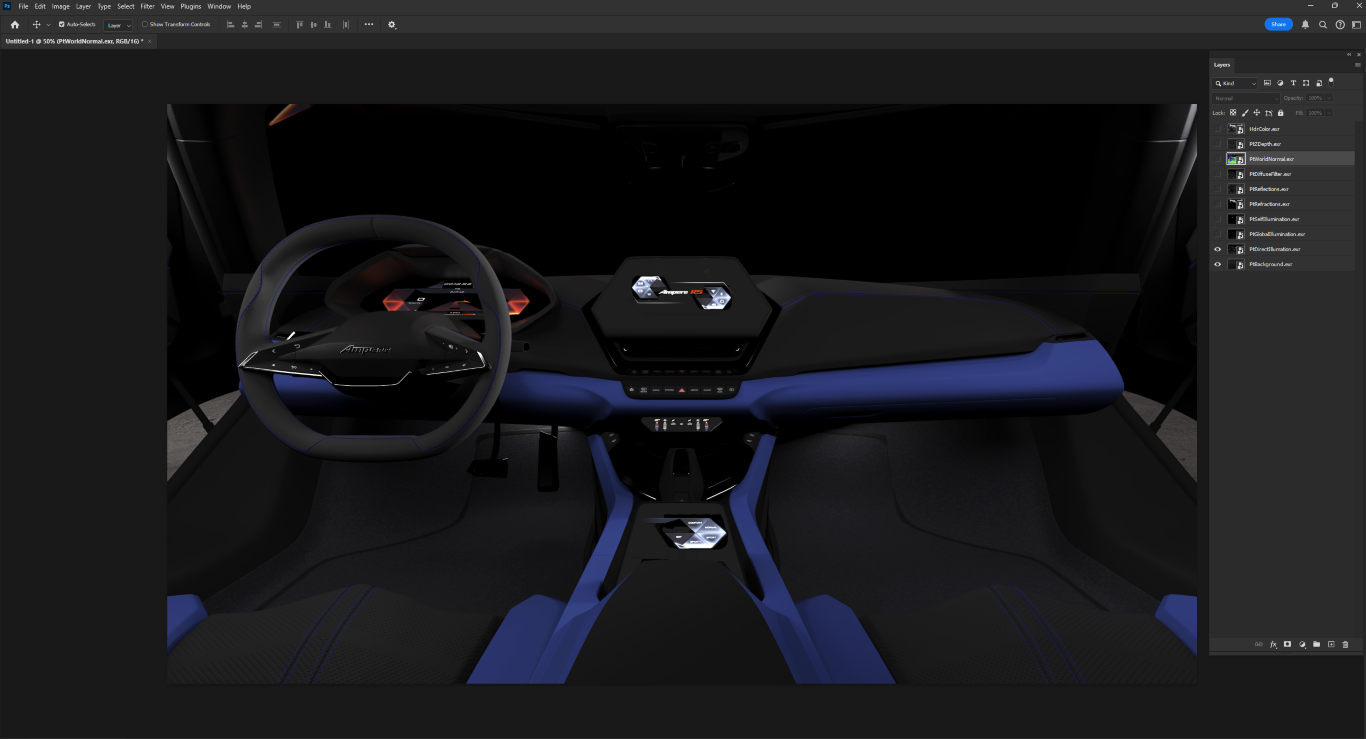Hide the PtBackground.exr layer

tap(1217, 264)
